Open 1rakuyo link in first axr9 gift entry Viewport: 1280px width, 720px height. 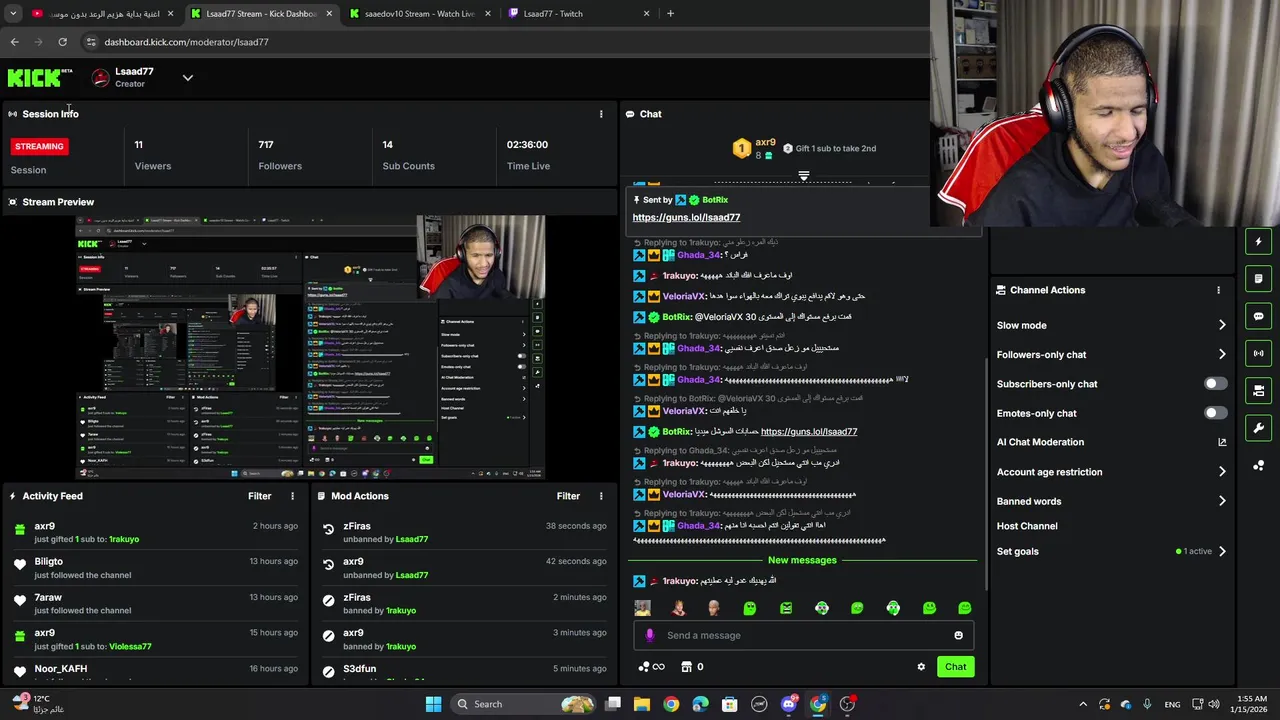[x=124, y=539]
